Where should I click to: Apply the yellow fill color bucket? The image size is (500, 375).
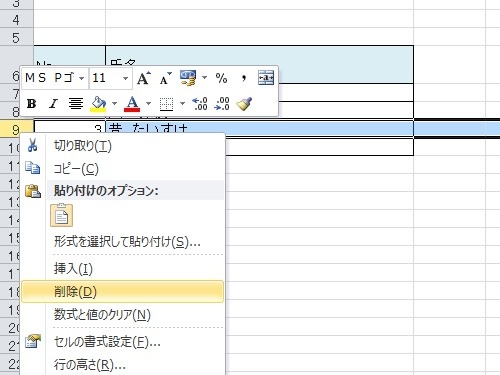99,104
